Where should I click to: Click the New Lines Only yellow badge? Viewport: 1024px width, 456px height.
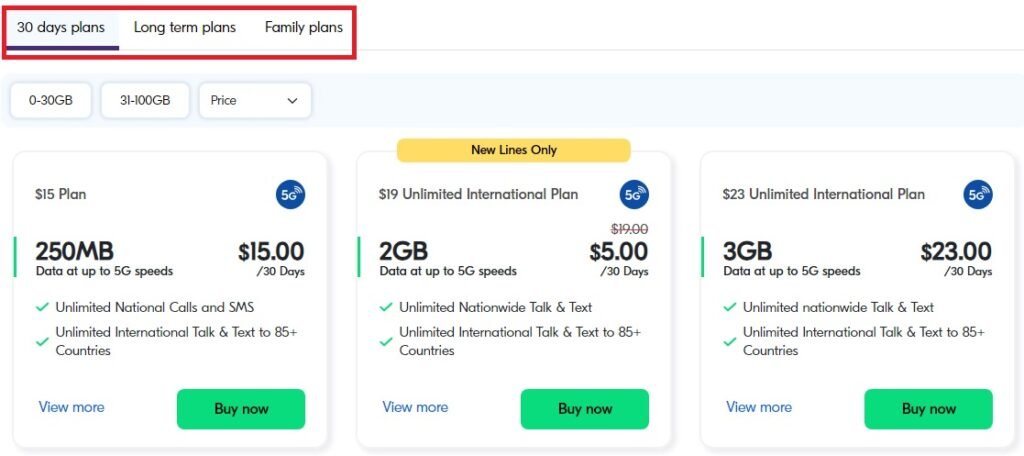514,150
